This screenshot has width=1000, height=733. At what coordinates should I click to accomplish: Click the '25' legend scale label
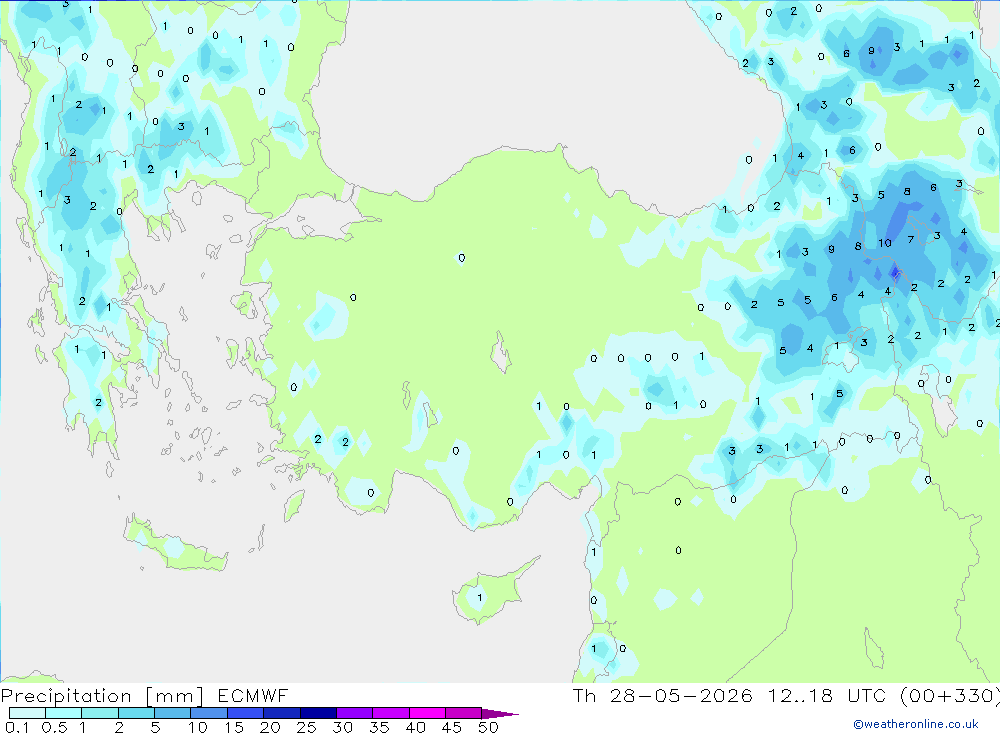coord(306,727)
